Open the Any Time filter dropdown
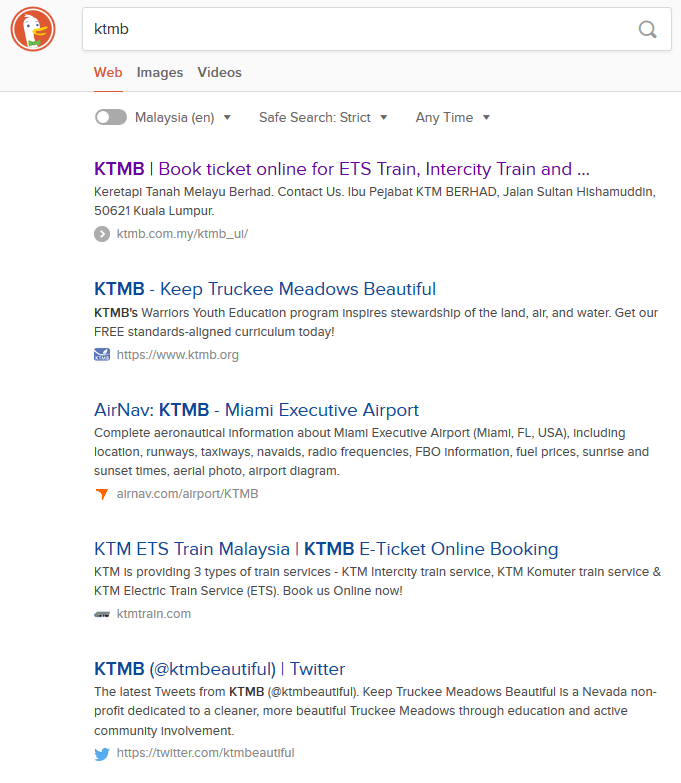681x783 pixels. coord(453,117)
